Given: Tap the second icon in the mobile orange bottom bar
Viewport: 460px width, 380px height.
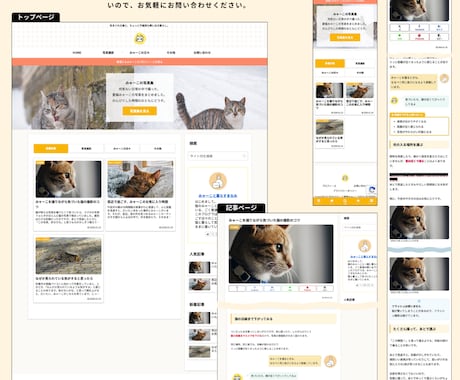Looking at the screenshot, I should (332, 201).
